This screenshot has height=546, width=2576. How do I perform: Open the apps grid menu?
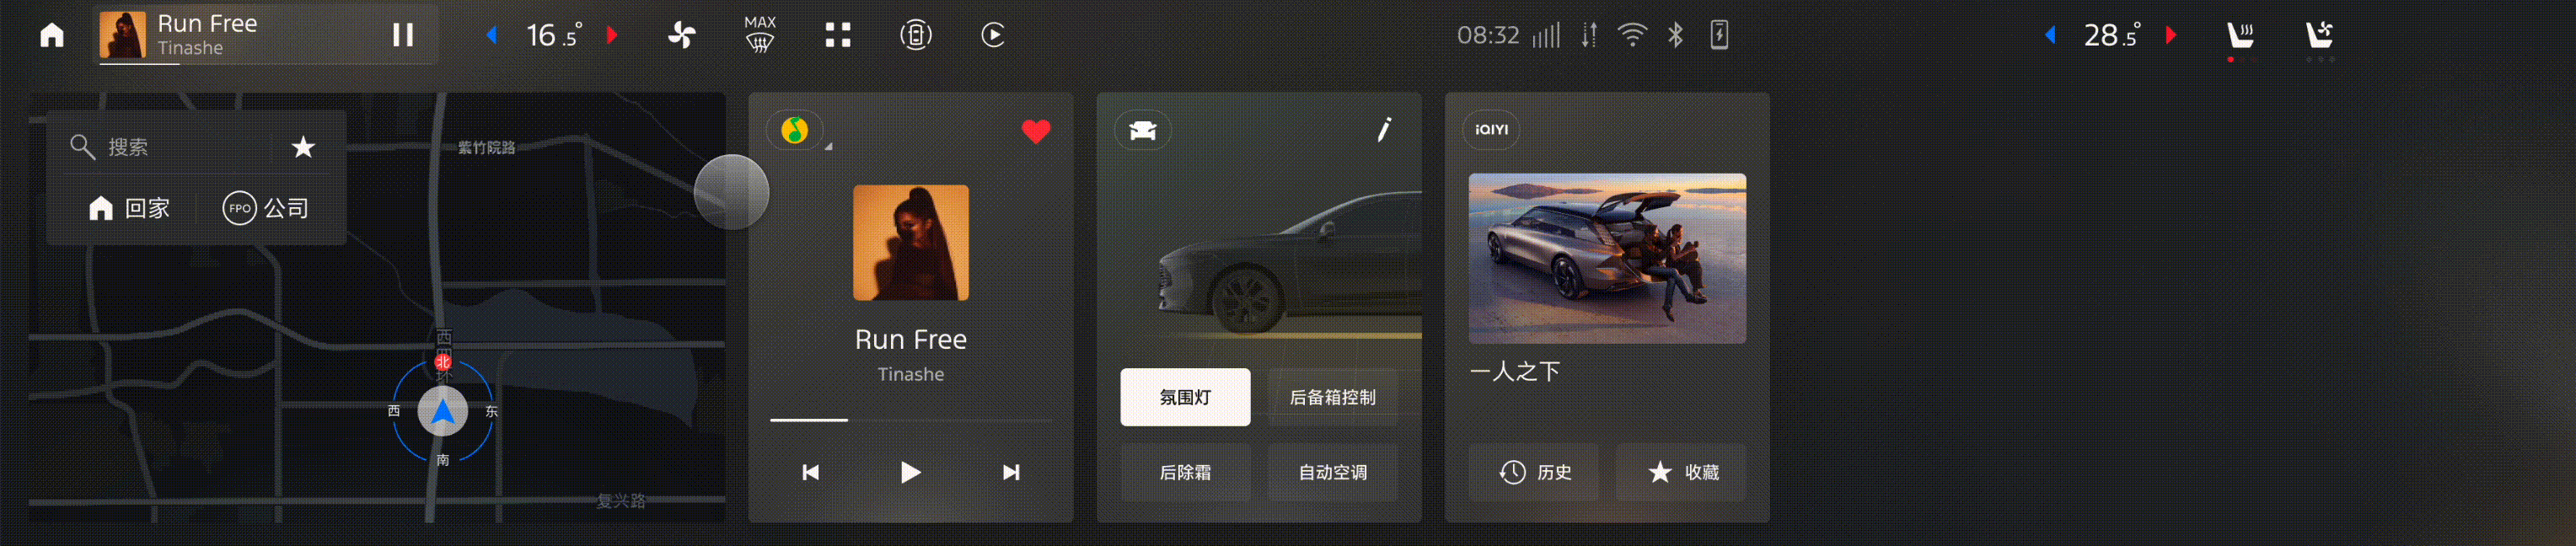[838, 35]
